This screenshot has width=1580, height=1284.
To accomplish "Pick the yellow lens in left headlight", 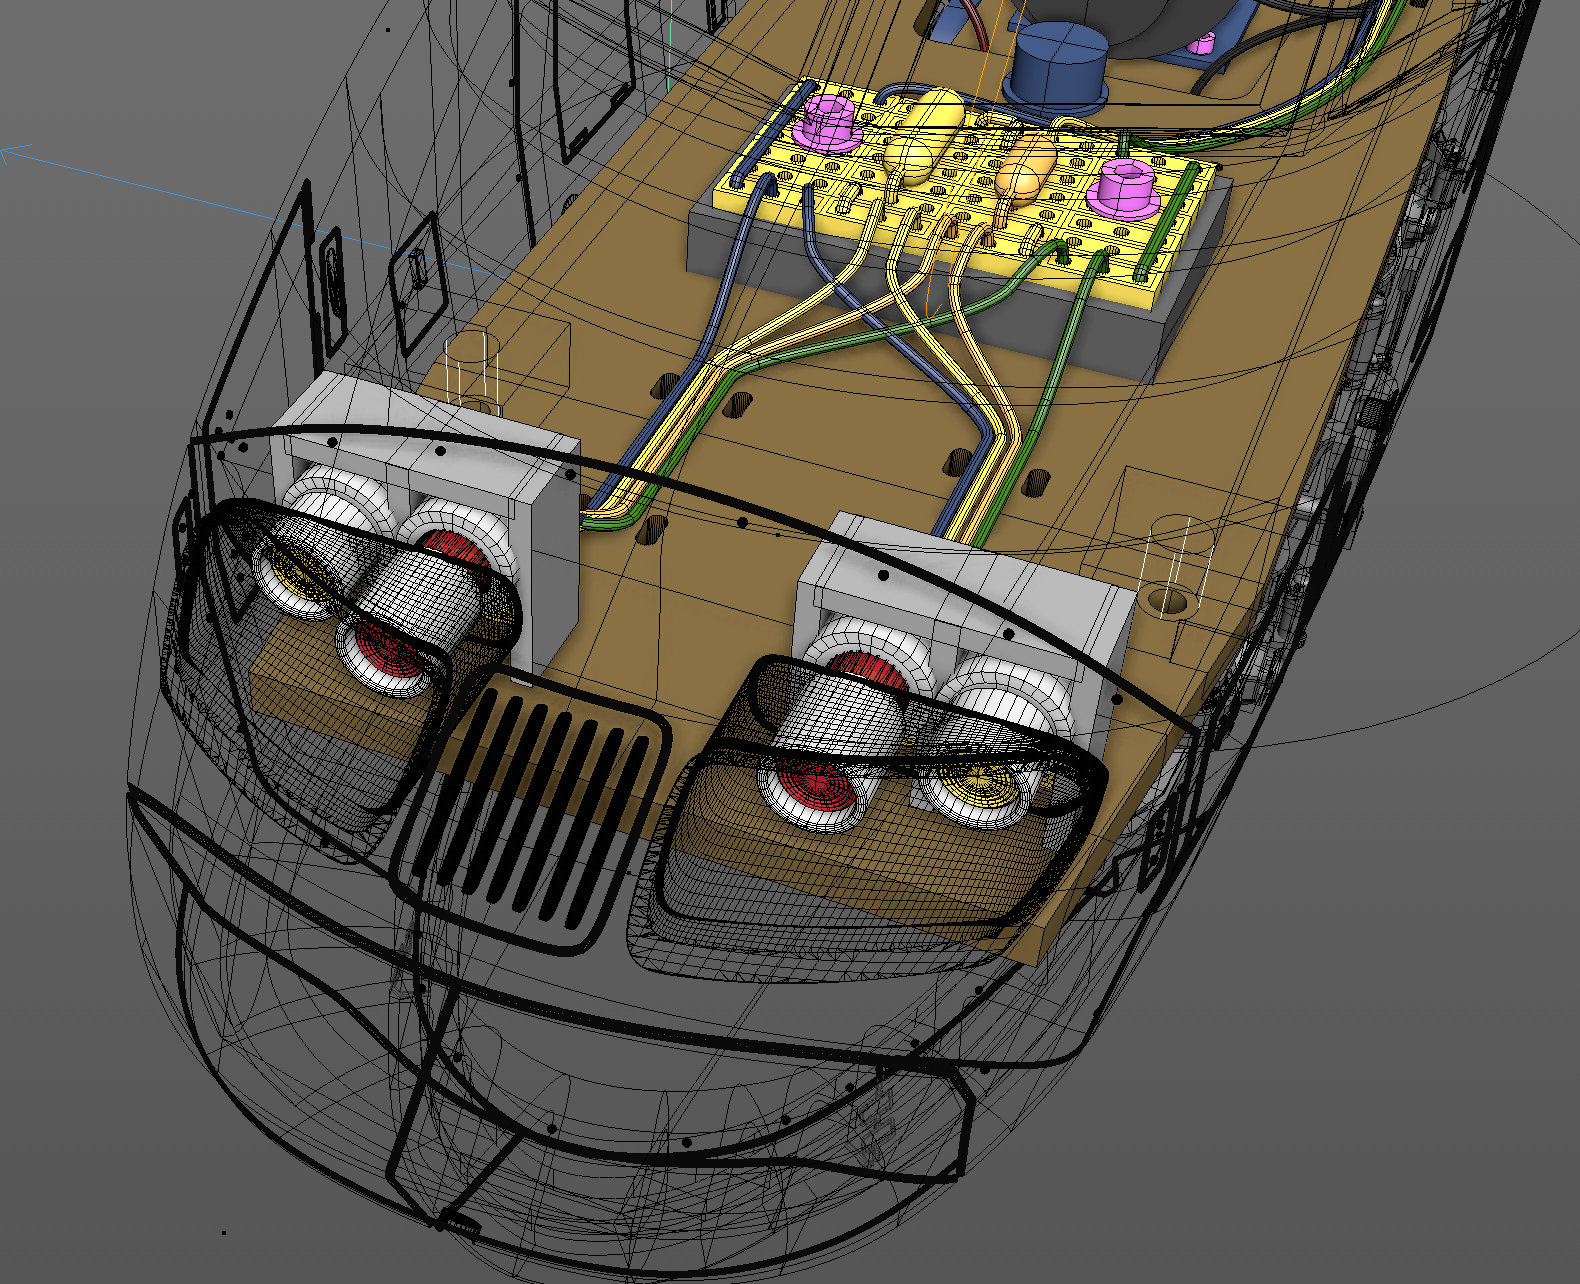I will tap(292, 581).
